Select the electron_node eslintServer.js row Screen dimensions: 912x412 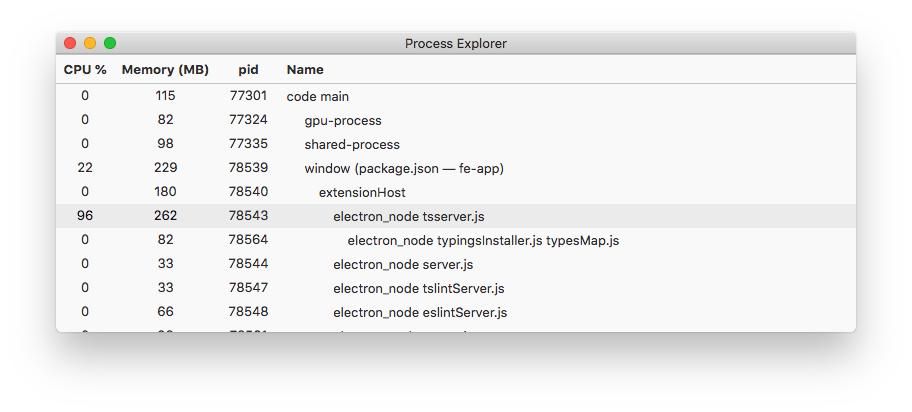pos(420,312)
